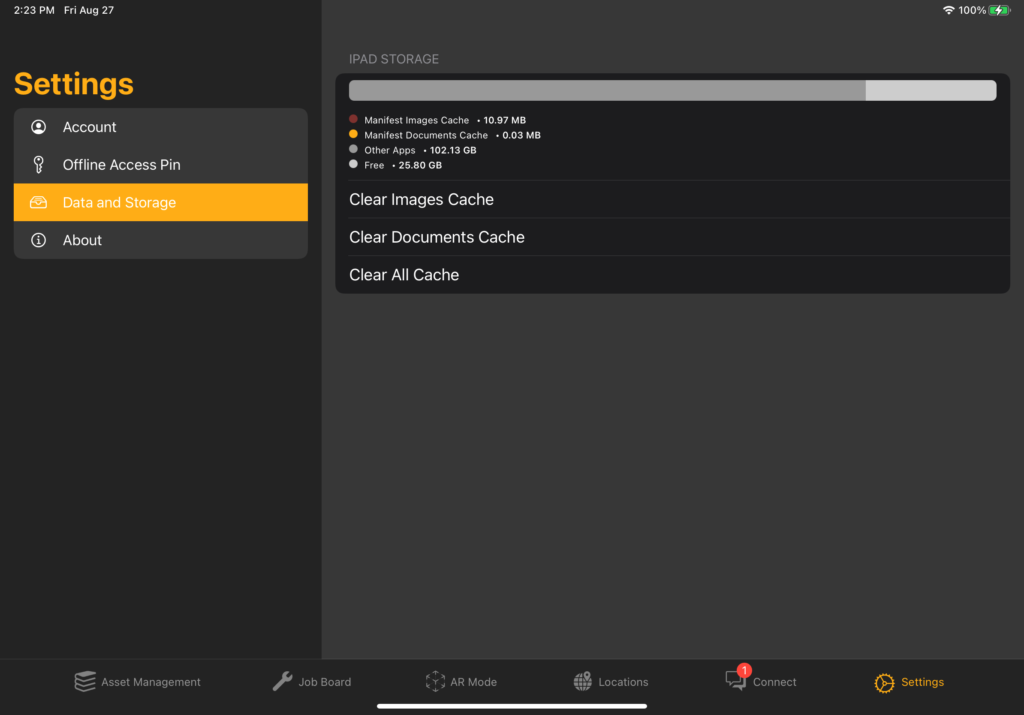Click the Offline Access Pin key icon
The width and height of the screenshot is (1024, 715).
tap(38, 164)
